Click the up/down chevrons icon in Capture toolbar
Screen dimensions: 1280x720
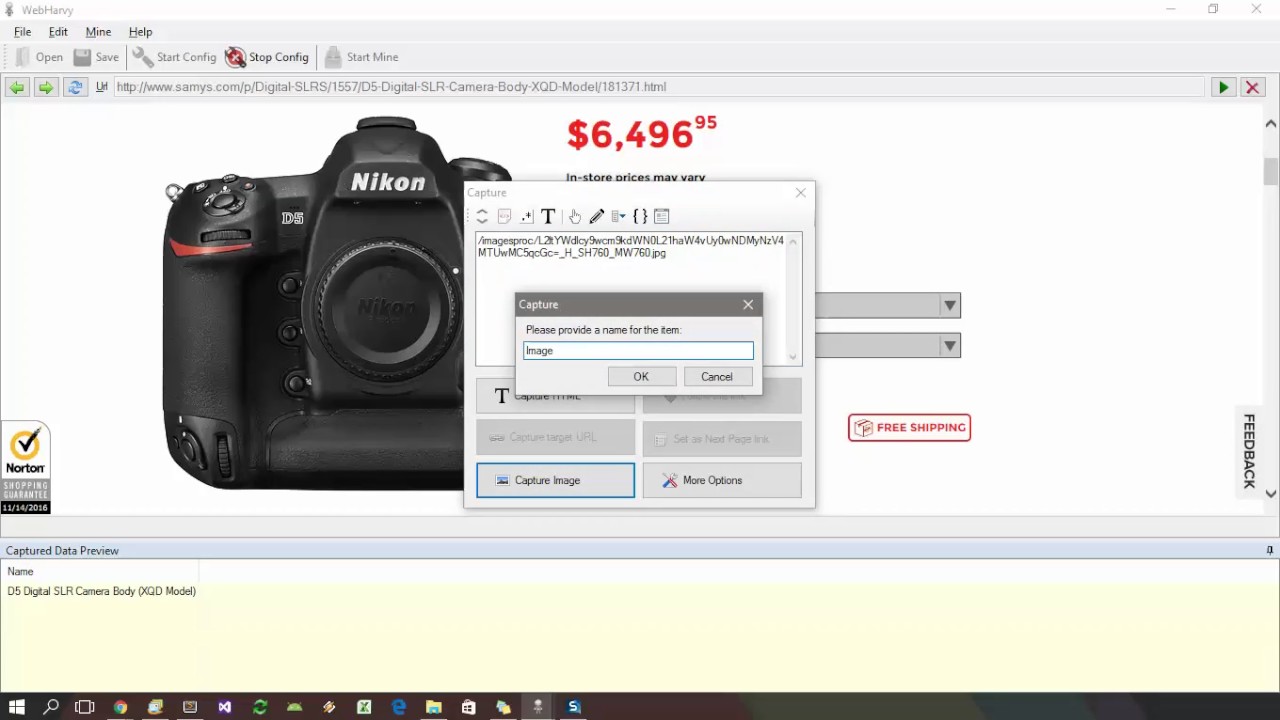[482, 216]
